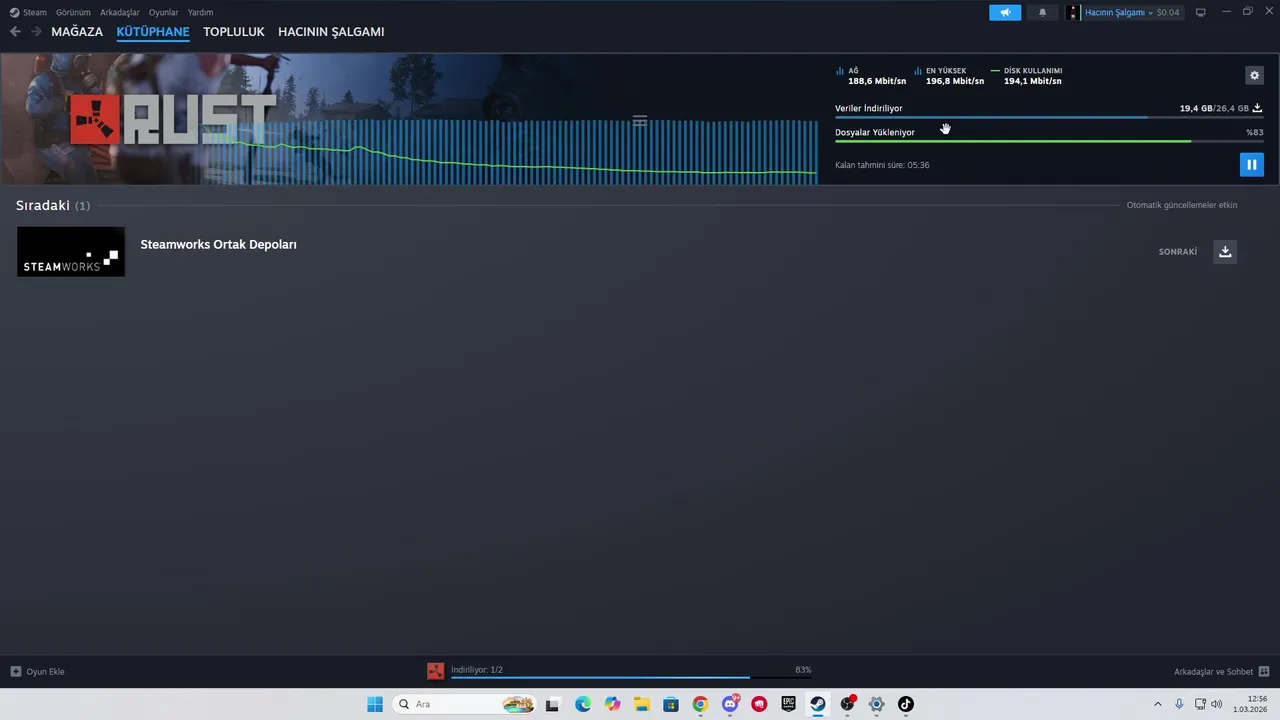Image resolution: width=1280 pixels, height=720 pixels.
Task: Open the Yardım menu
Action: click(200, 12)
